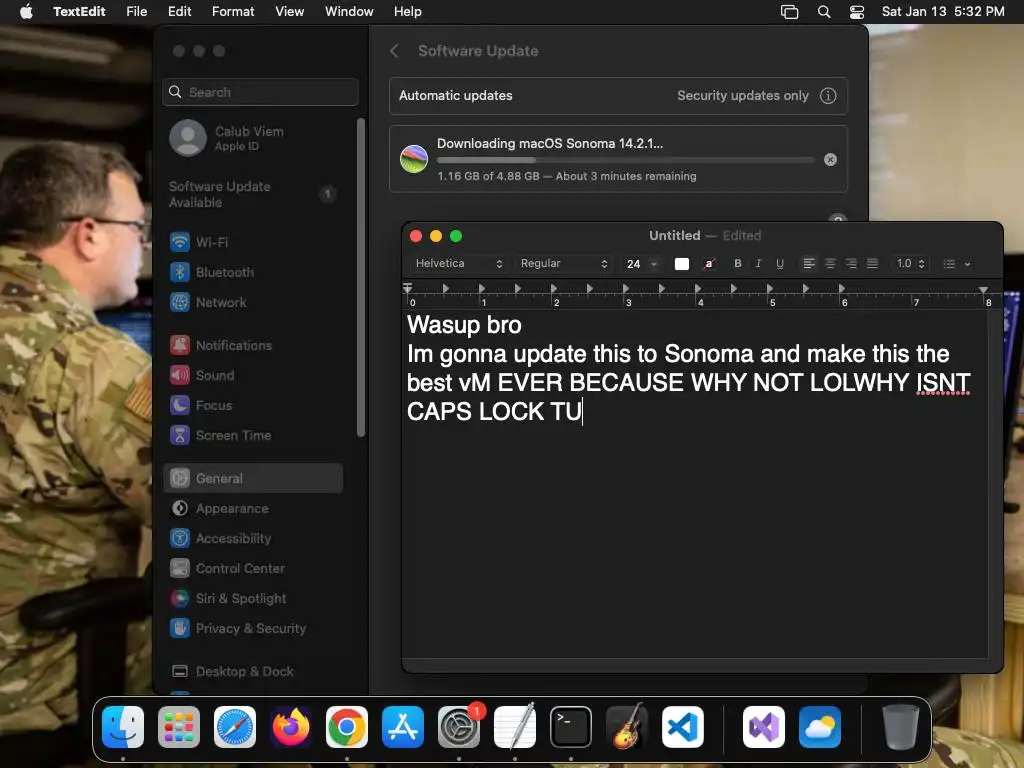Open Bluetooth settings in sidebar
The height and width of the screenshot is (768, 1024).
(251, 272)
